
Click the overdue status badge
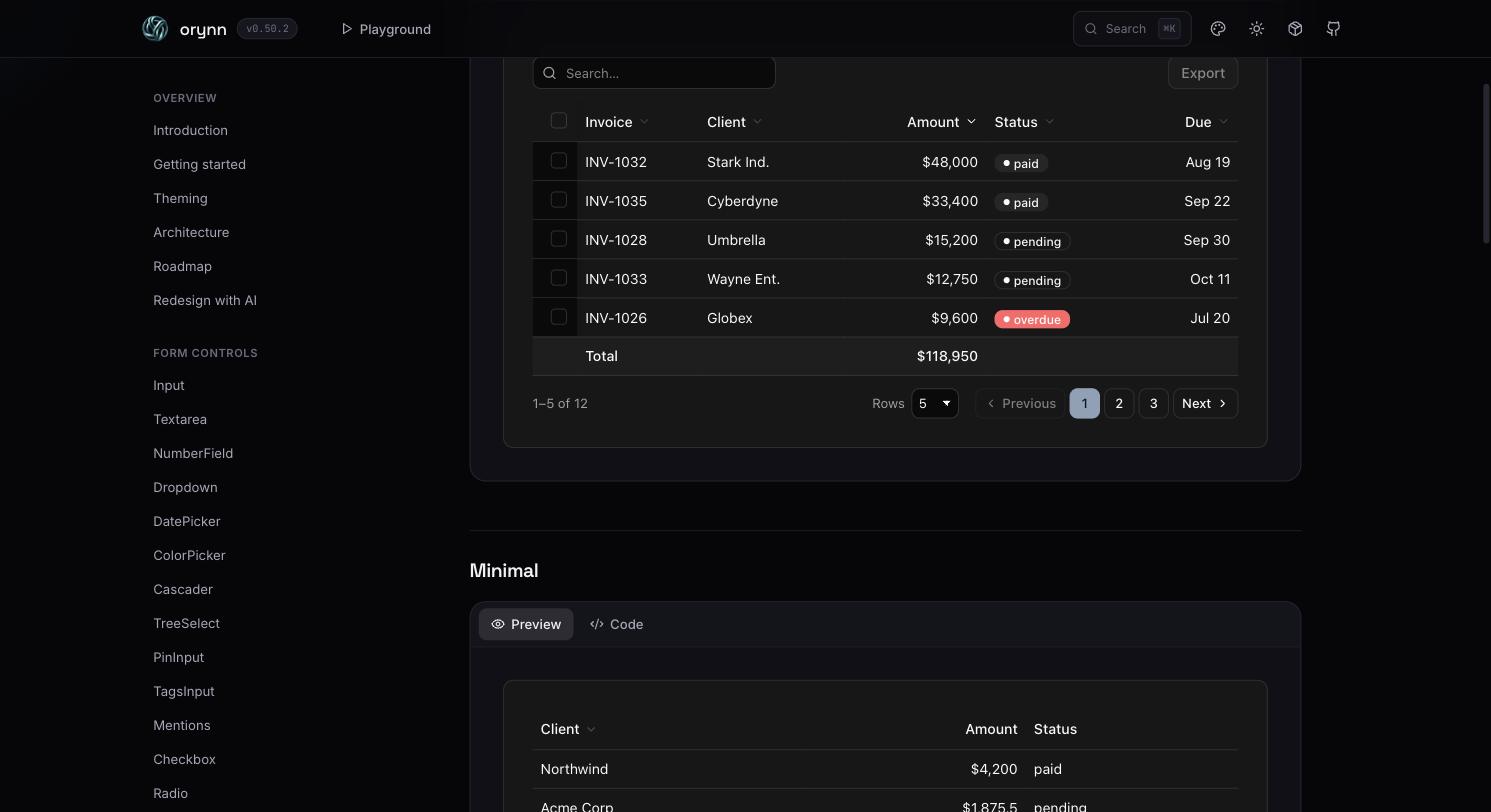[1032, 319]
